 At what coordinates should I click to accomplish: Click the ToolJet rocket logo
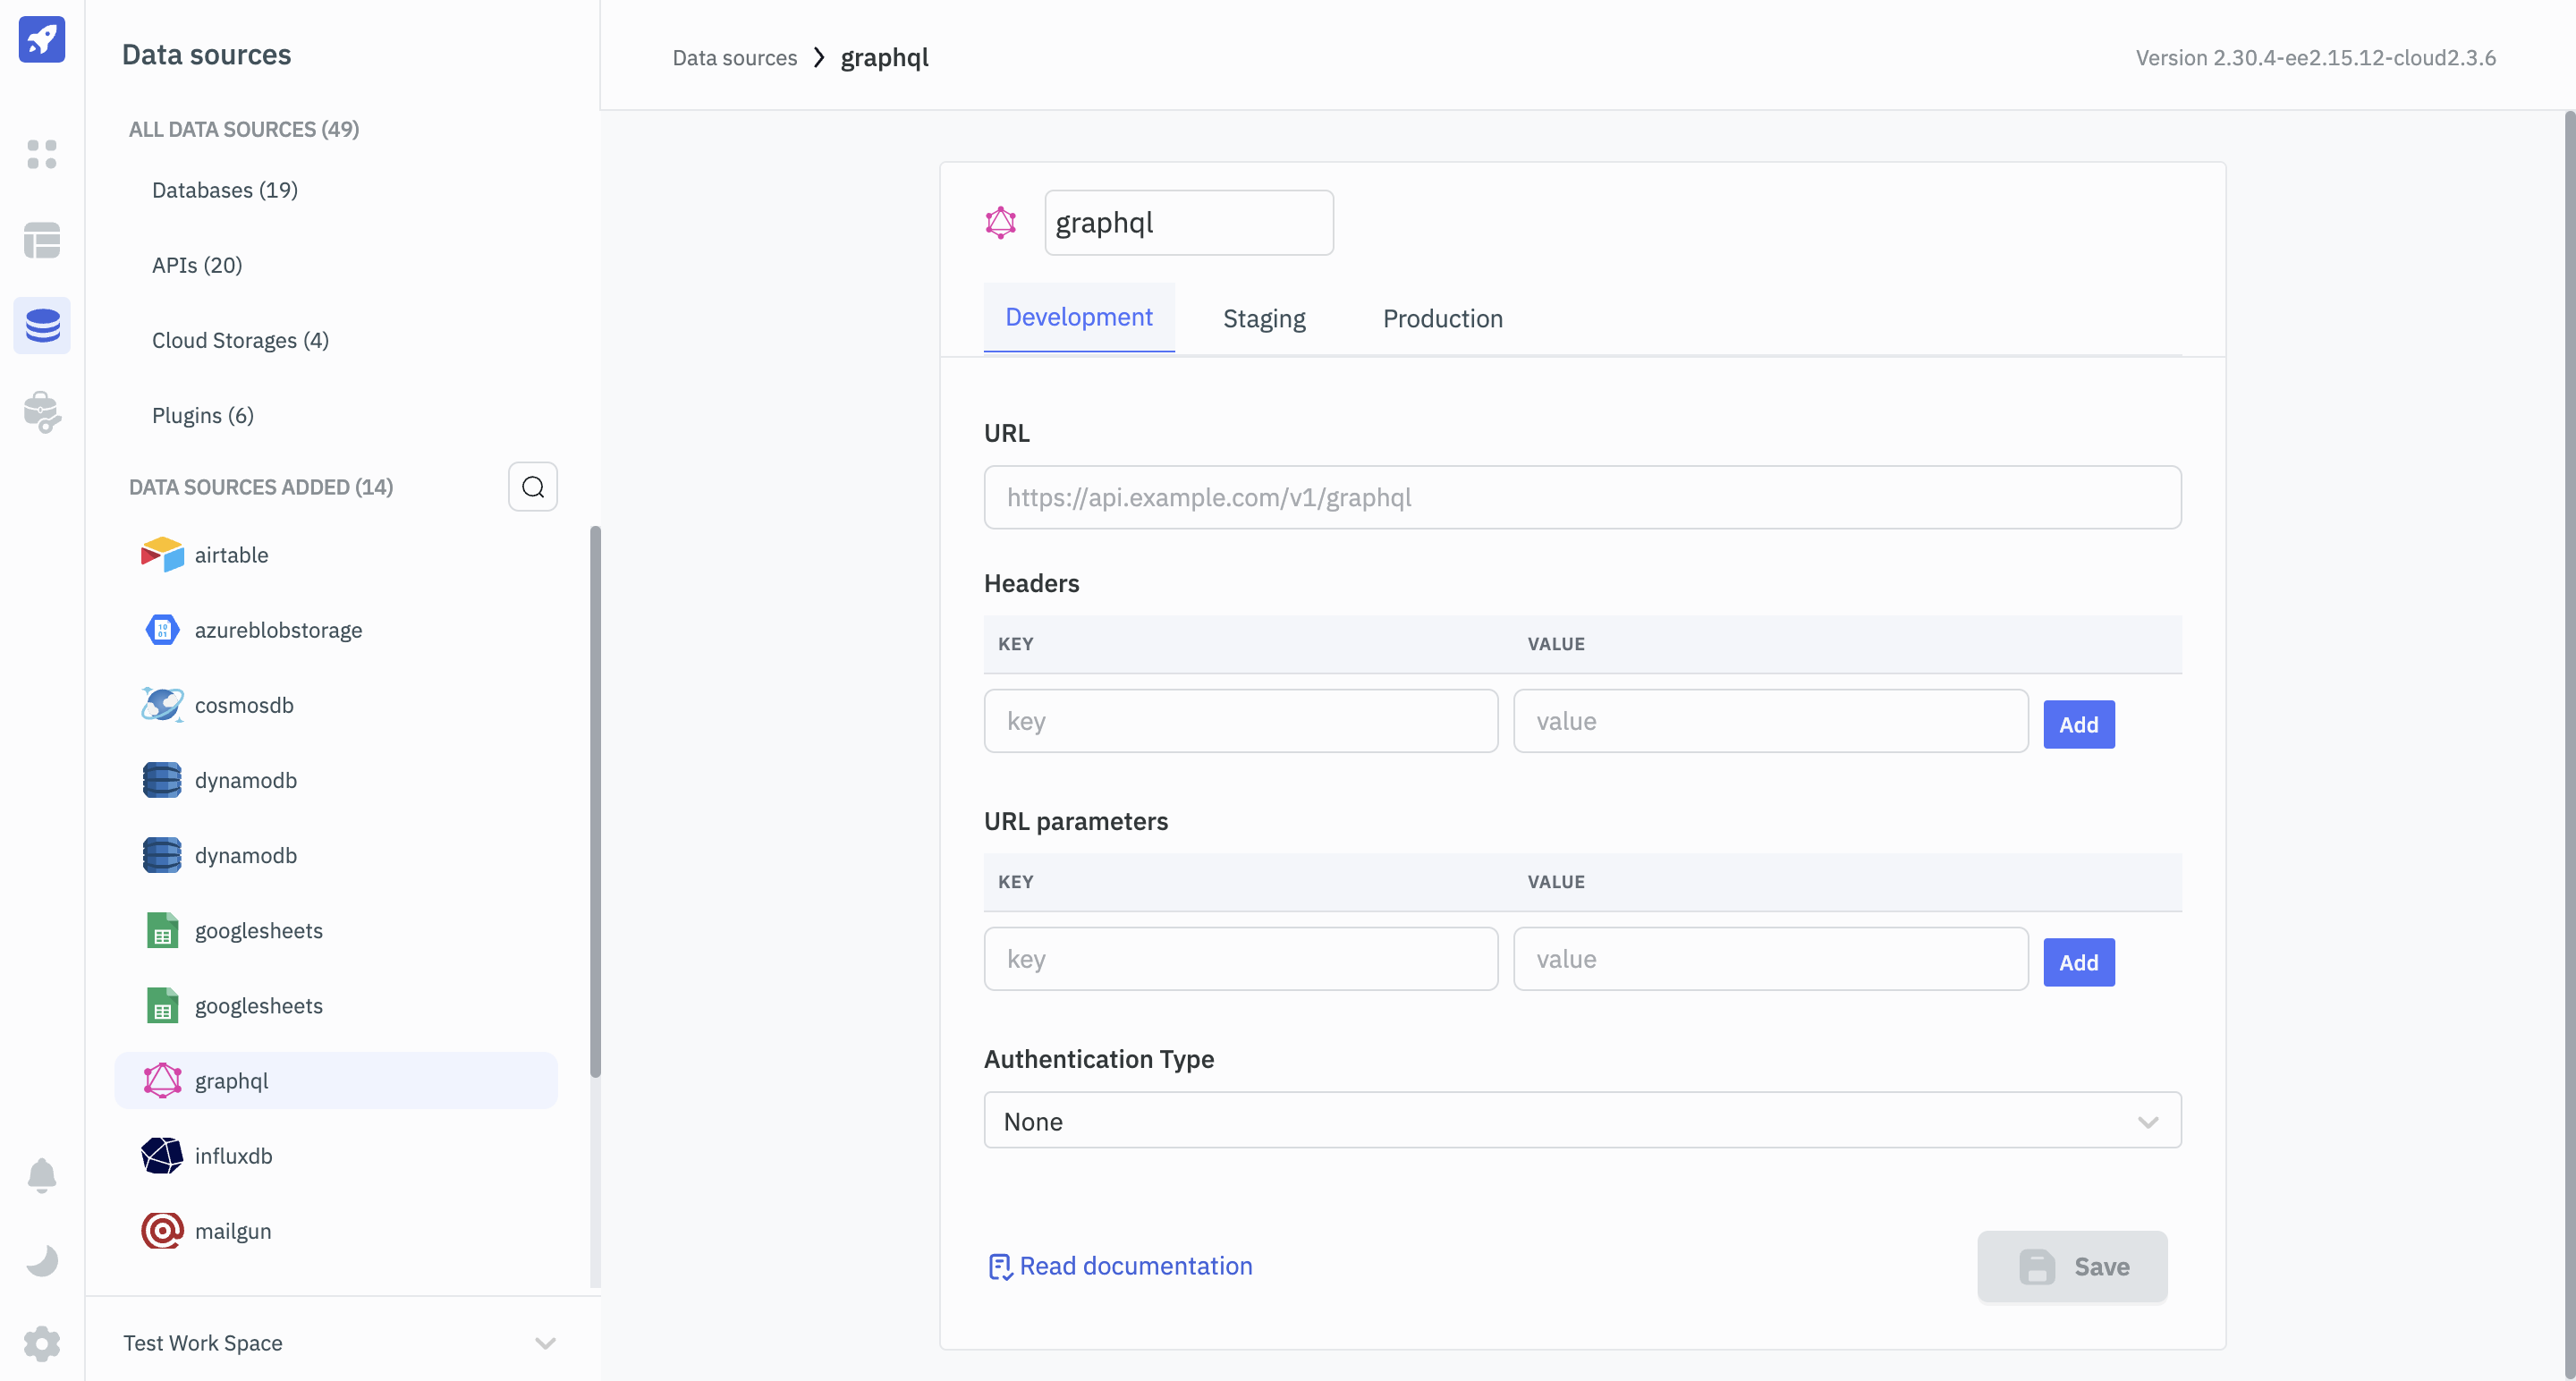coord(42,40)
